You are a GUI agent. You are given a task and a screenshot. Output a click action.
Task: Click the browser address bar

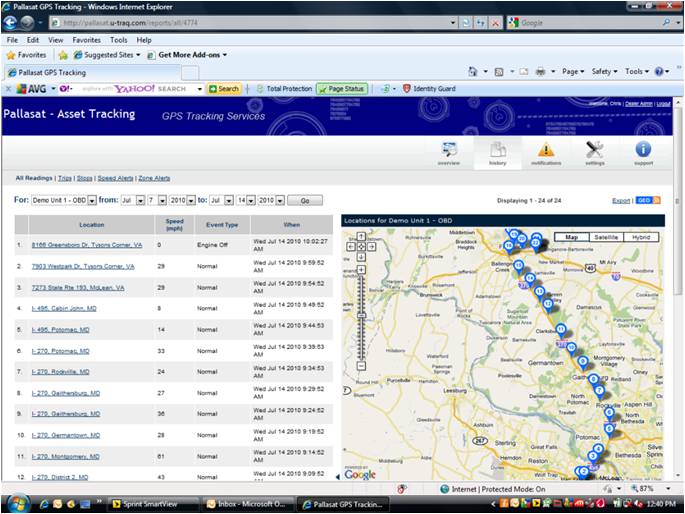coord(251,22)
